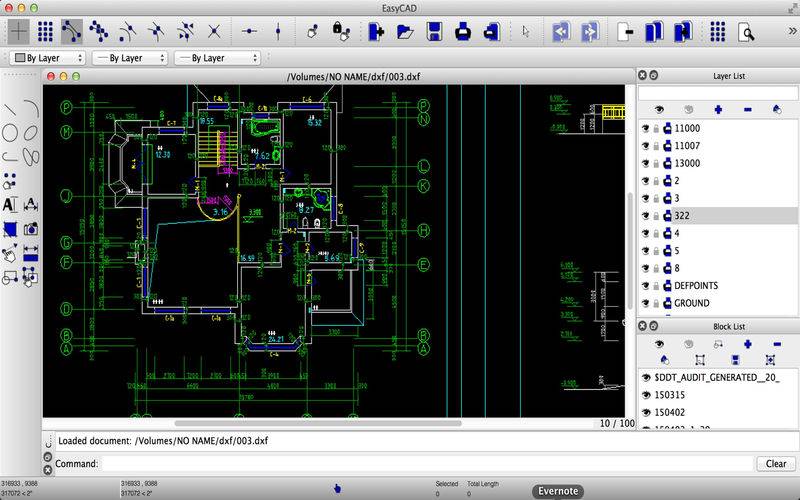Select the Circle drawing tool
Viewport: 800px width, 500px height.
[x=11, y=132]
